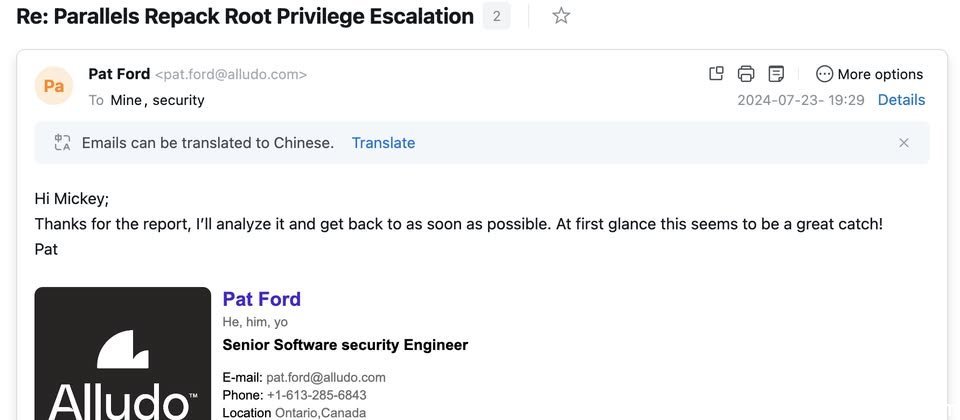Viewport: 960px width, 420px height.
Task: Click Pat Ford's avatar
Action: coord(54,86)
